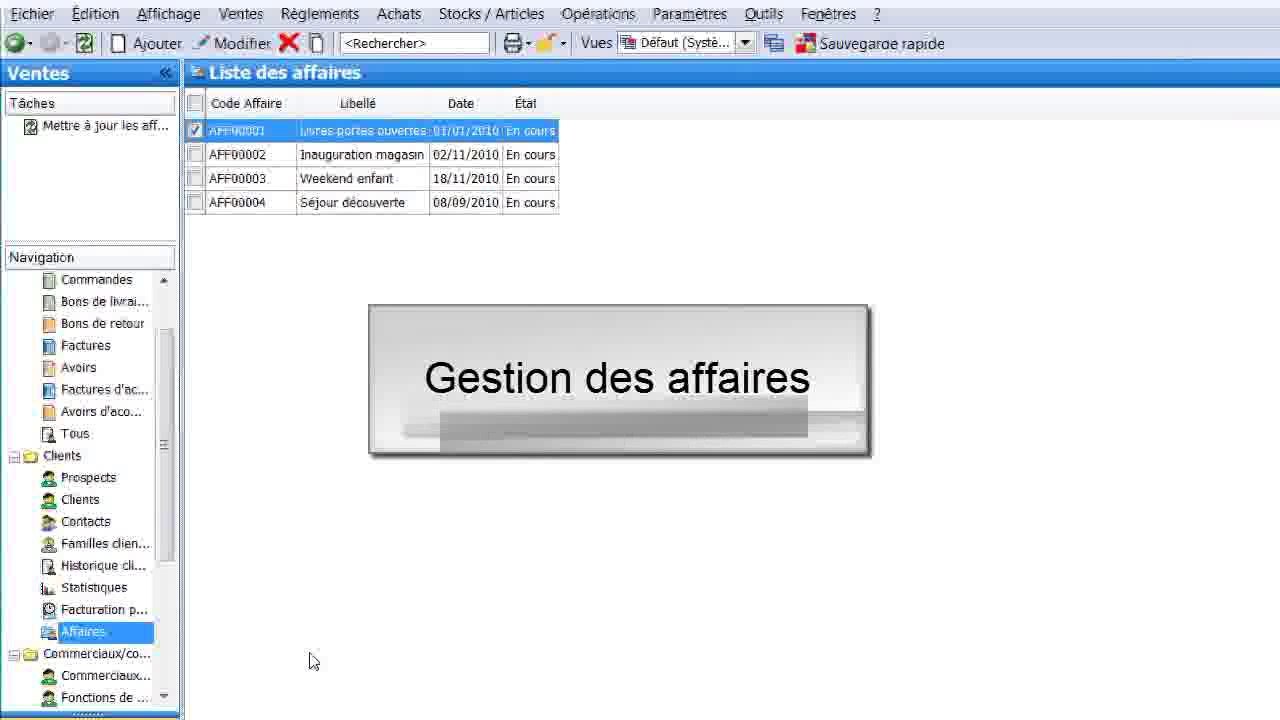The image size is (1280, 720).
Task: Click Avoirs d'aco... icon
Action: pos(49,412)
